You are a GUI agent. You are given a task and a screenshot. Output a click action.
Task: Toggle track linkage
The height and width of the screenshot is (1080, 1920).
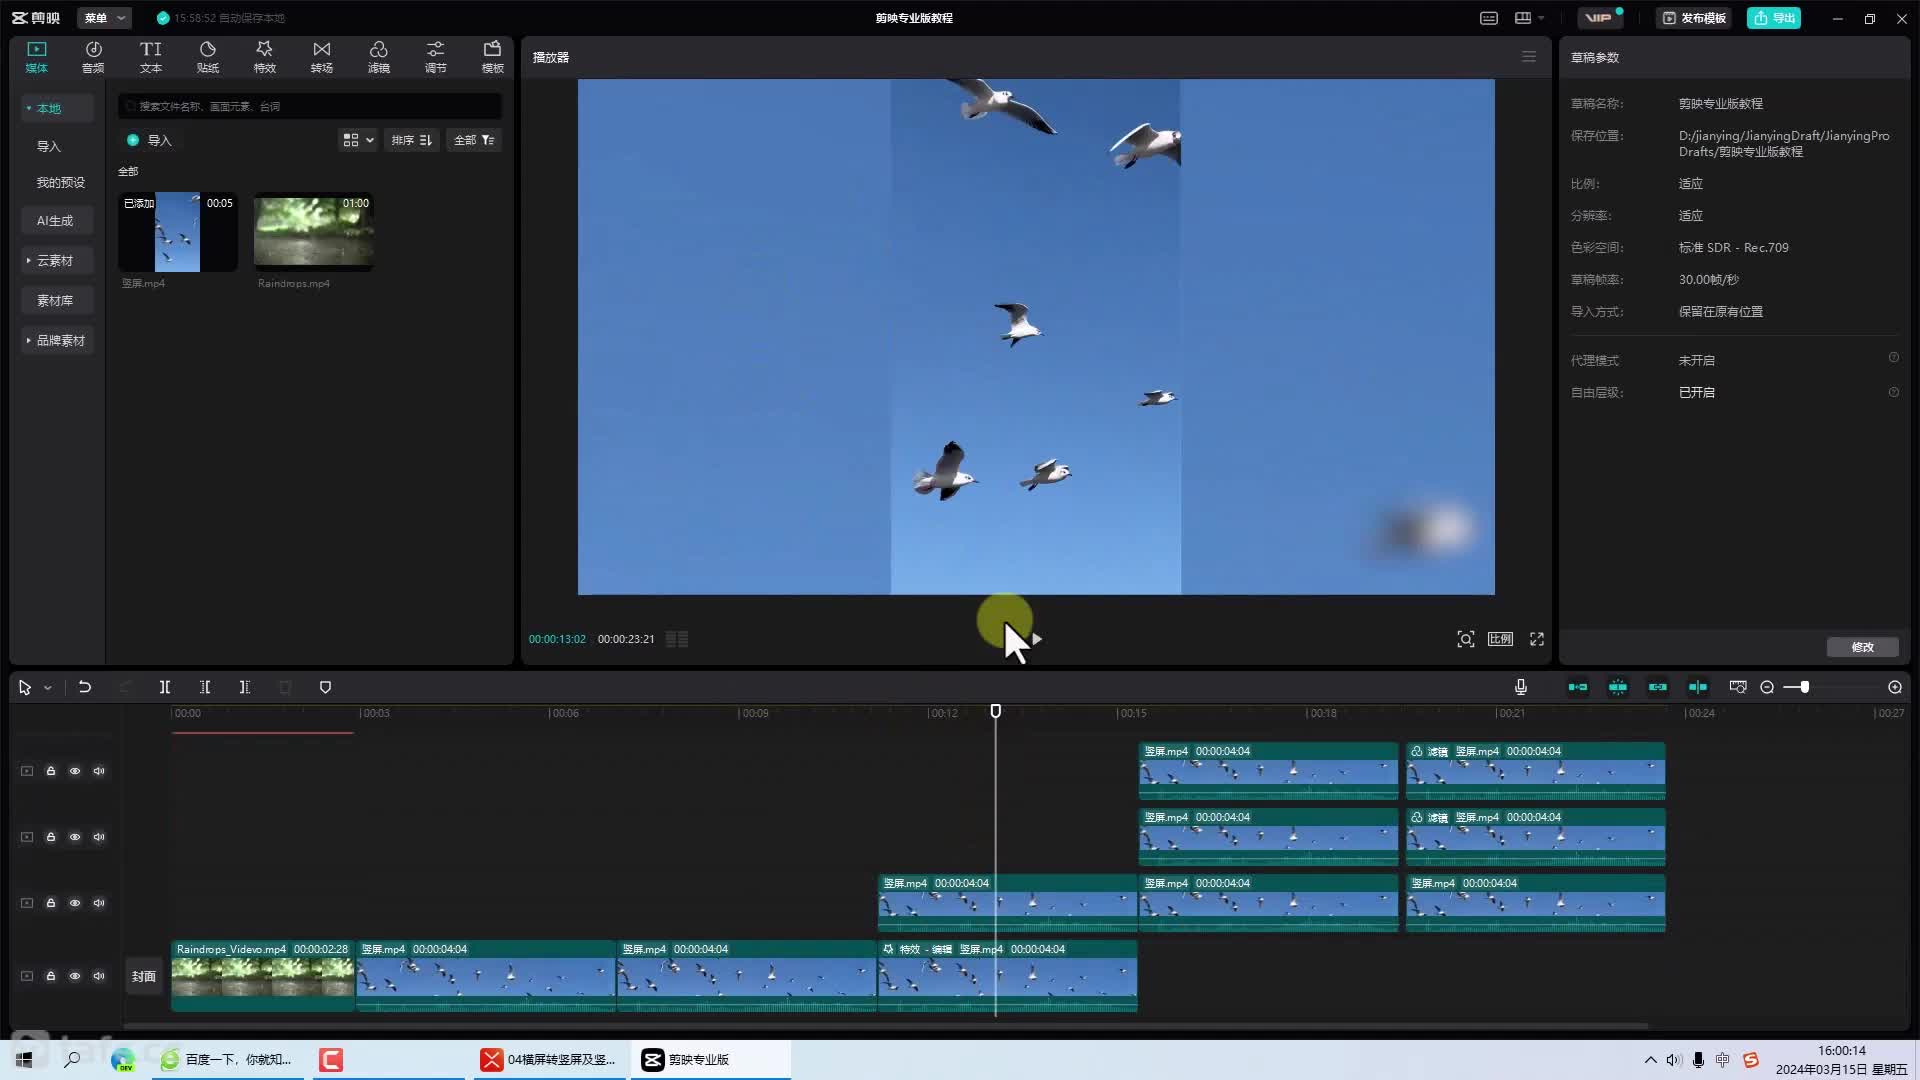(x=1658, y=687)
